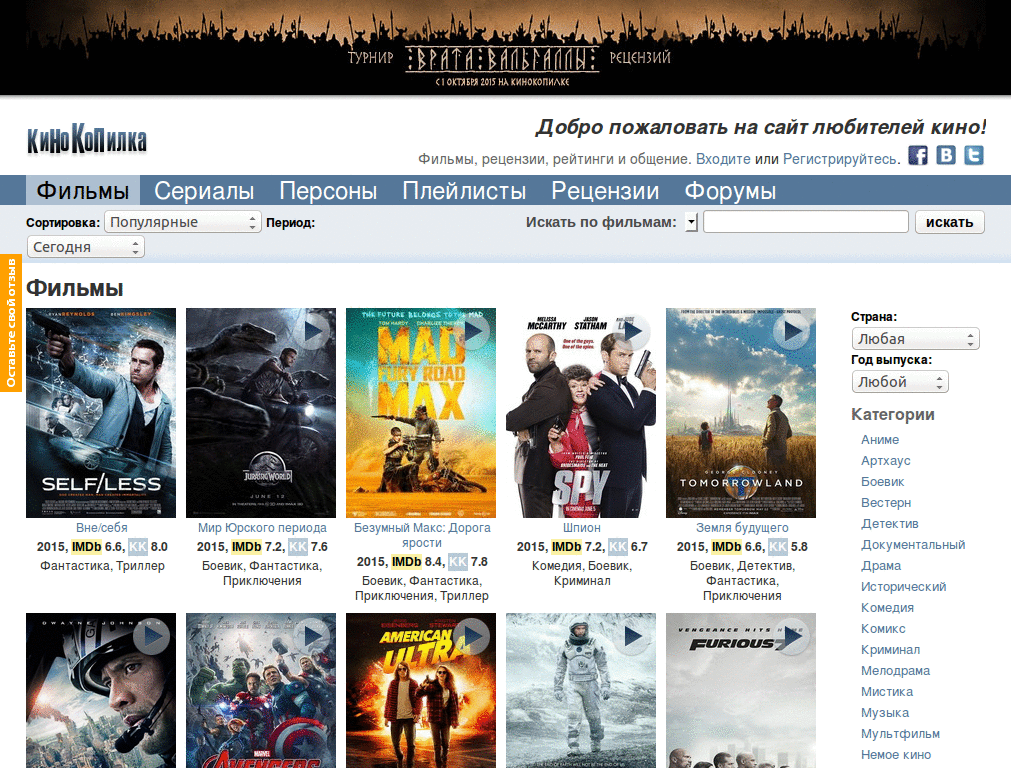Click the film search input field
Image resolution: width=1024 pixels, height=768 pixels.
tap(806, 222)
